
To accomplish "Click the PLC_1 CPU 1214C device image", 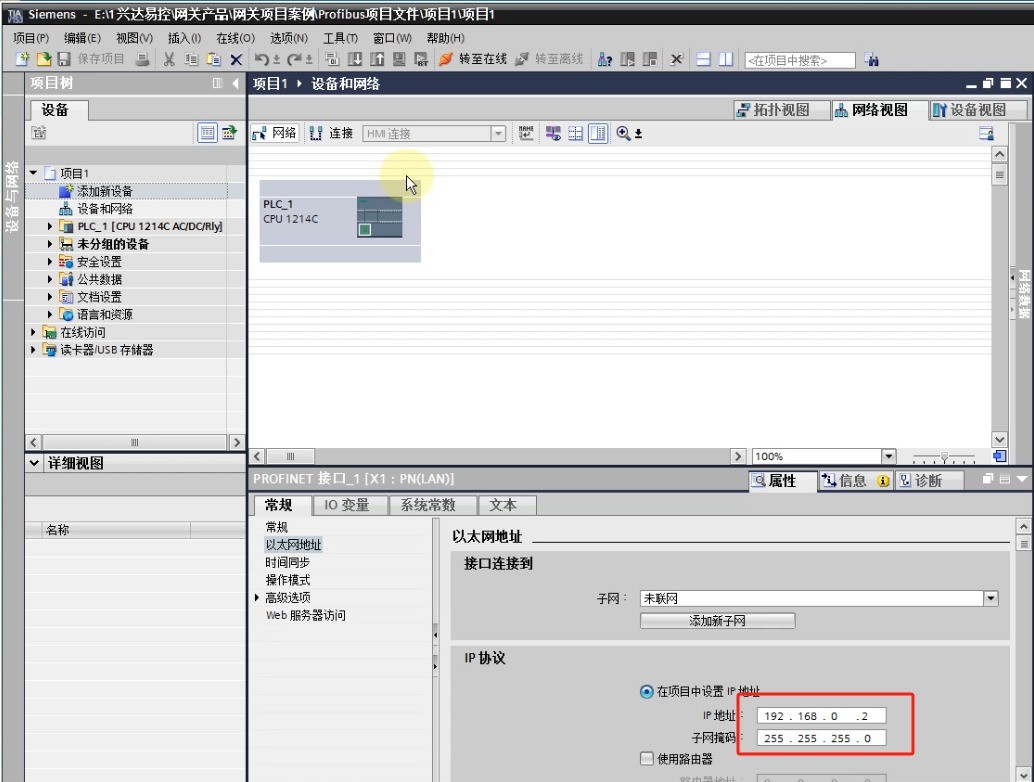I will (x=380, y=217).
